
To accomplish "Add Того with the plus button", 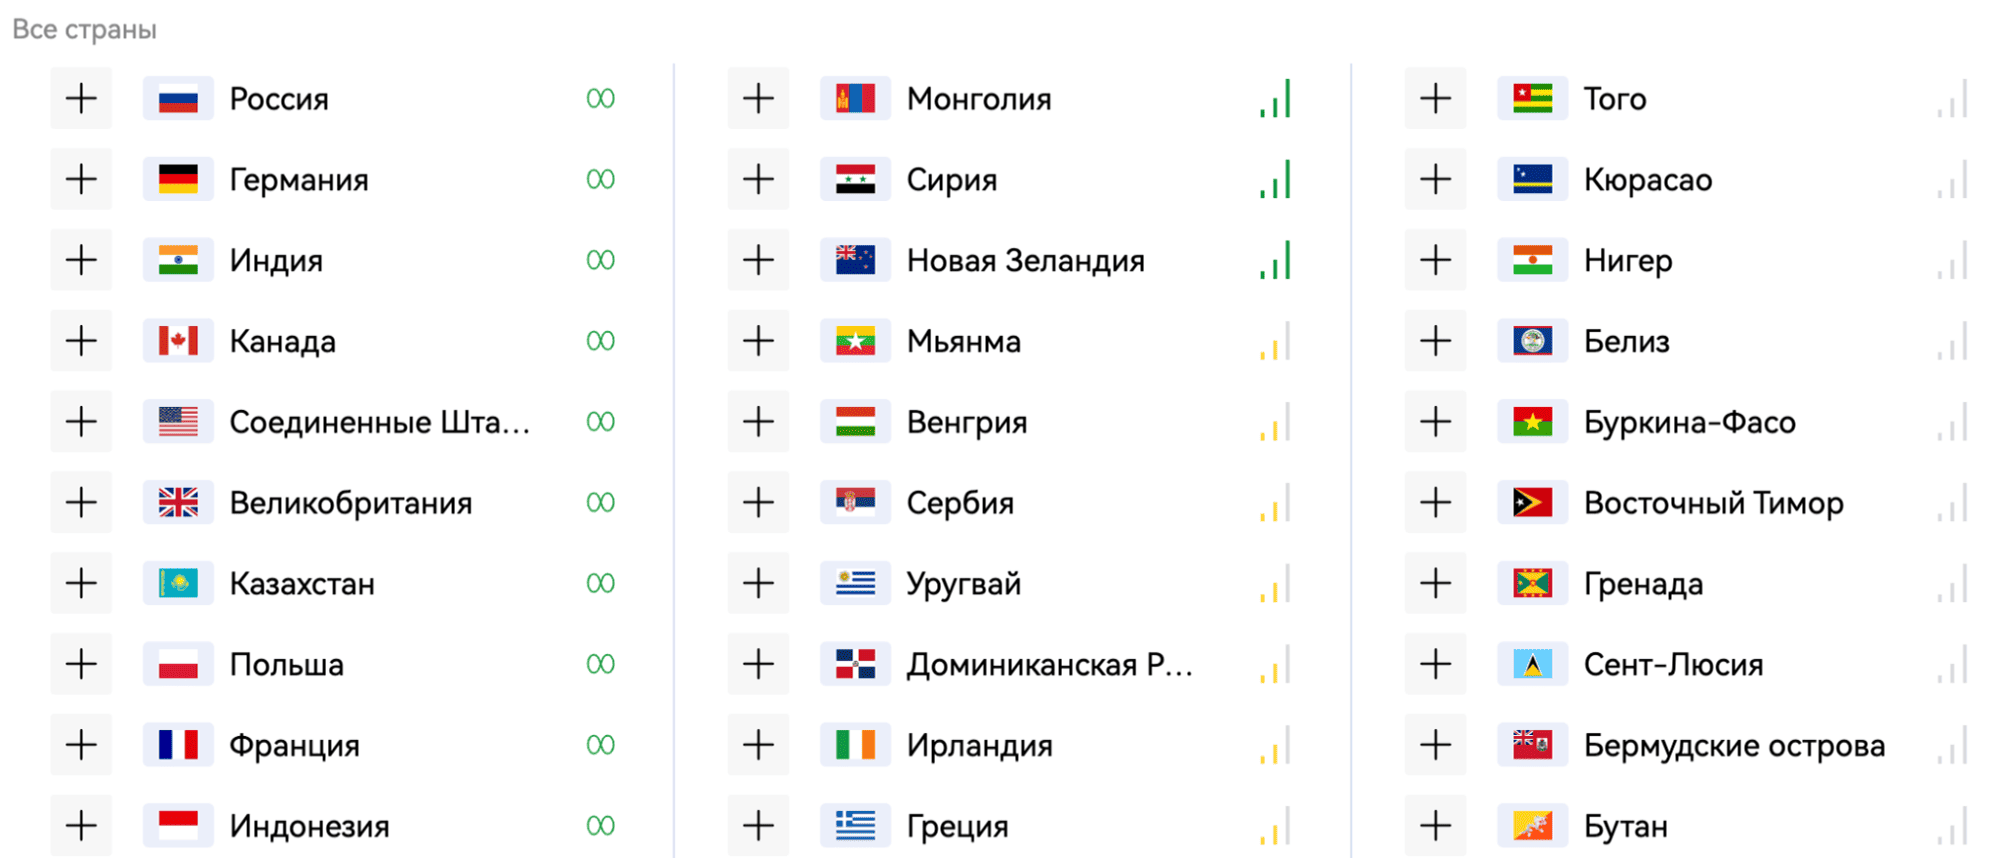I will point(1435,98).
